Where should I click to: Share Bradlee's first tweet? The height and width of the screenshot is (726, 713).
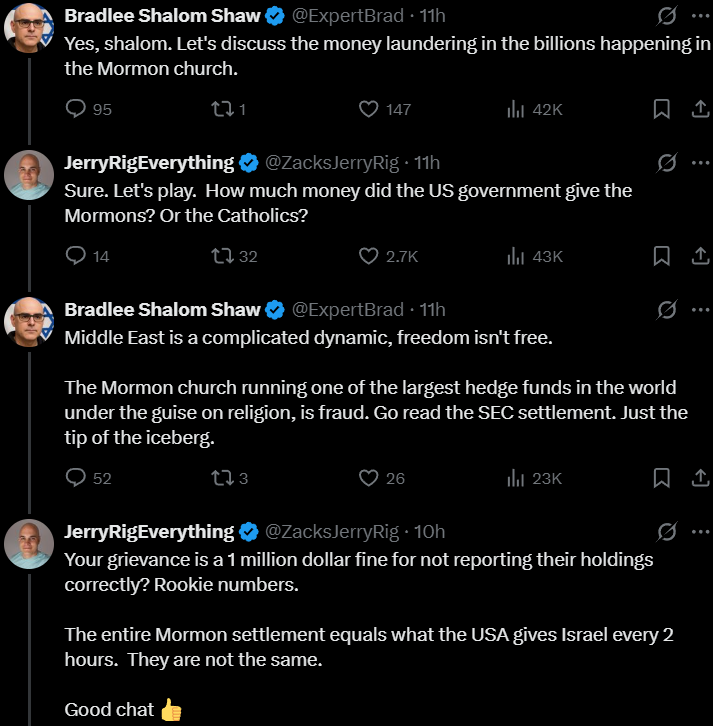coord(700,109)
